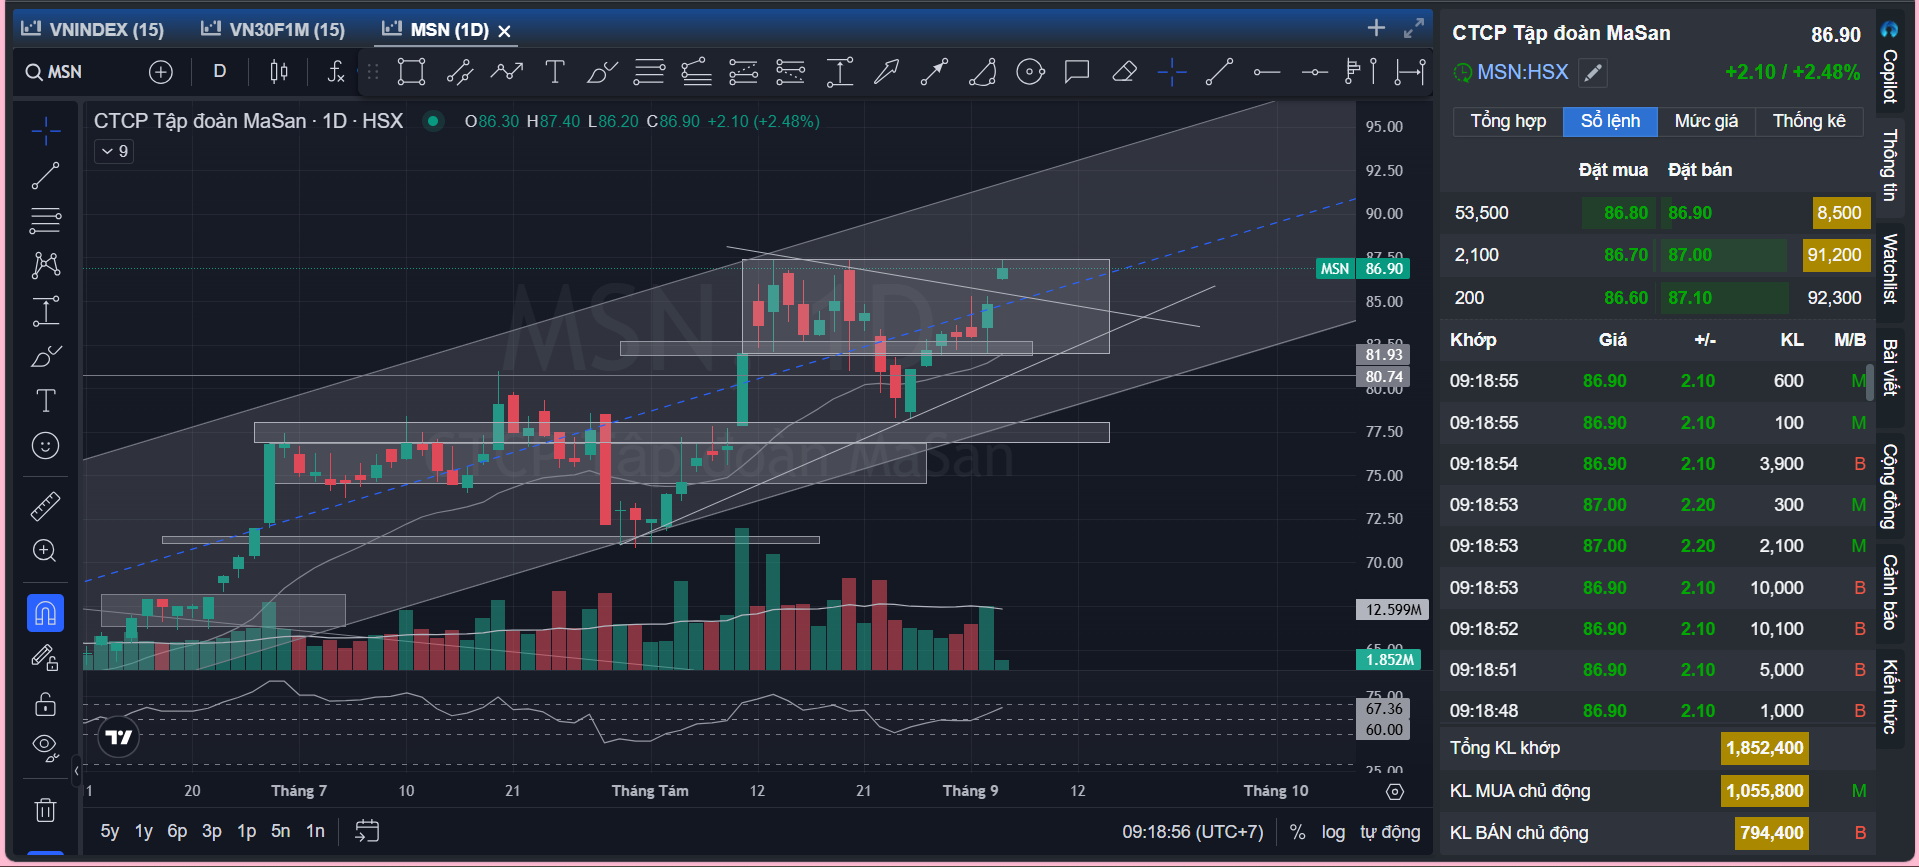The image size is (1919, 867).
Task: Open the D interval dropdown
Action: pos(220,72)
